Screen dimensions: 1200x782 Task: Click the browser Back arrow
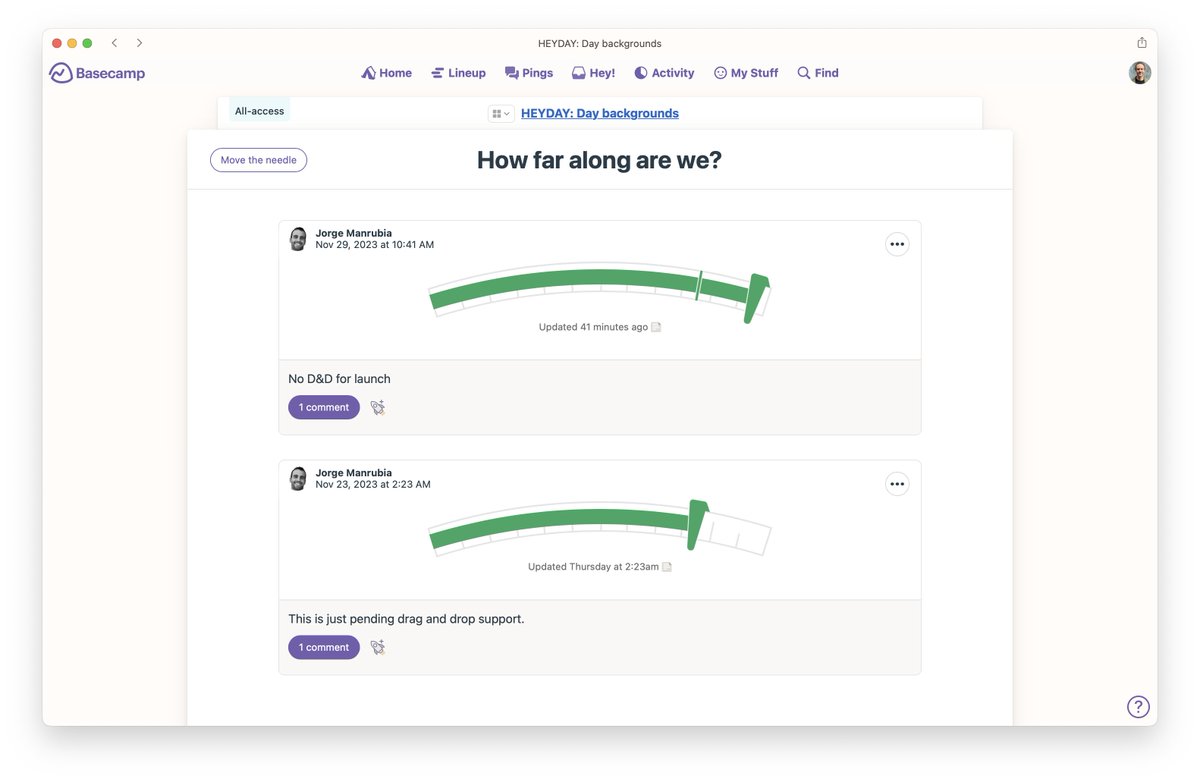click(115, 43)
